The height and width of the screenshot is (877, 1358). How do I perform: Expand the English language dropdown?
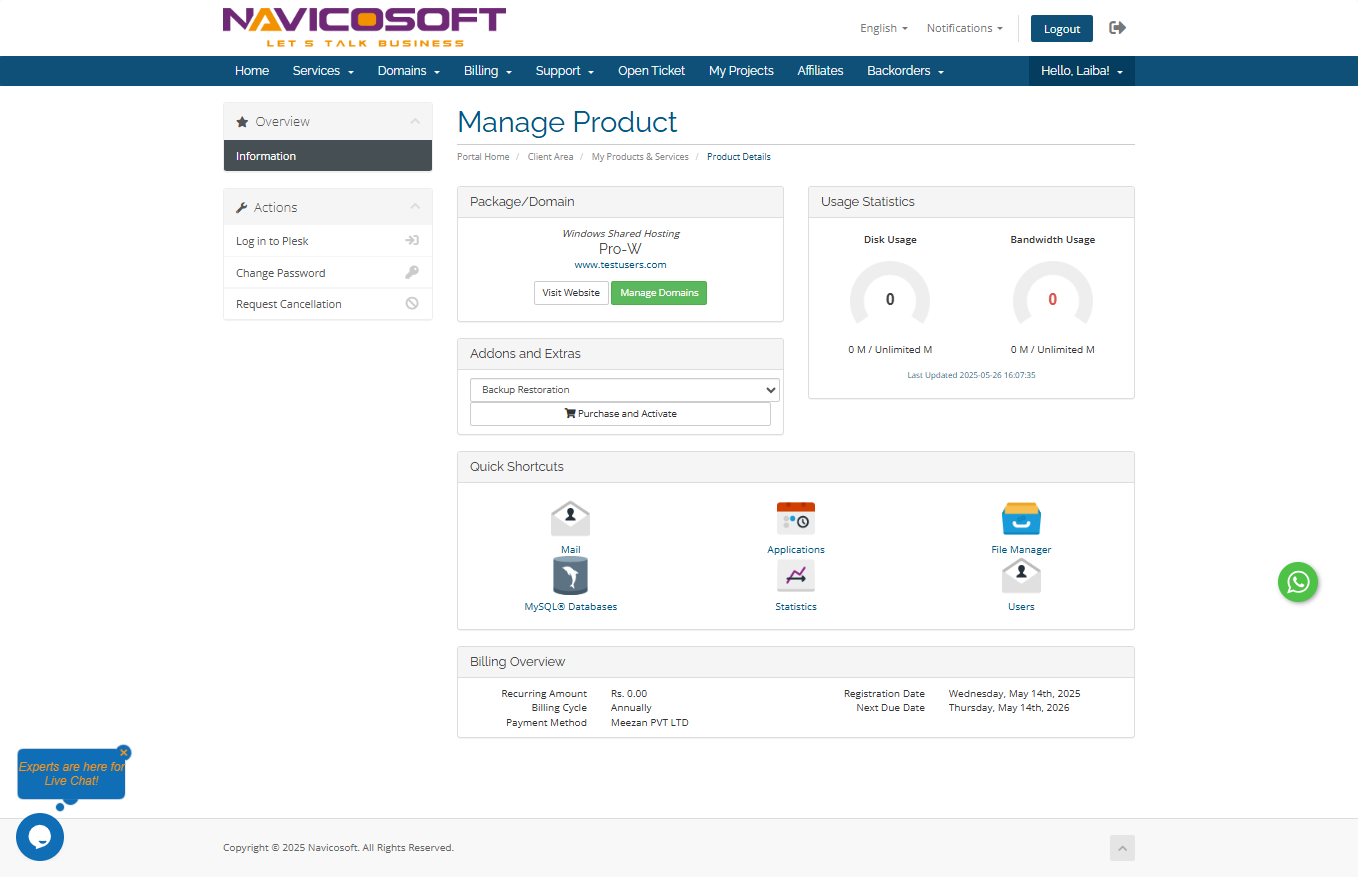[883, 28]
